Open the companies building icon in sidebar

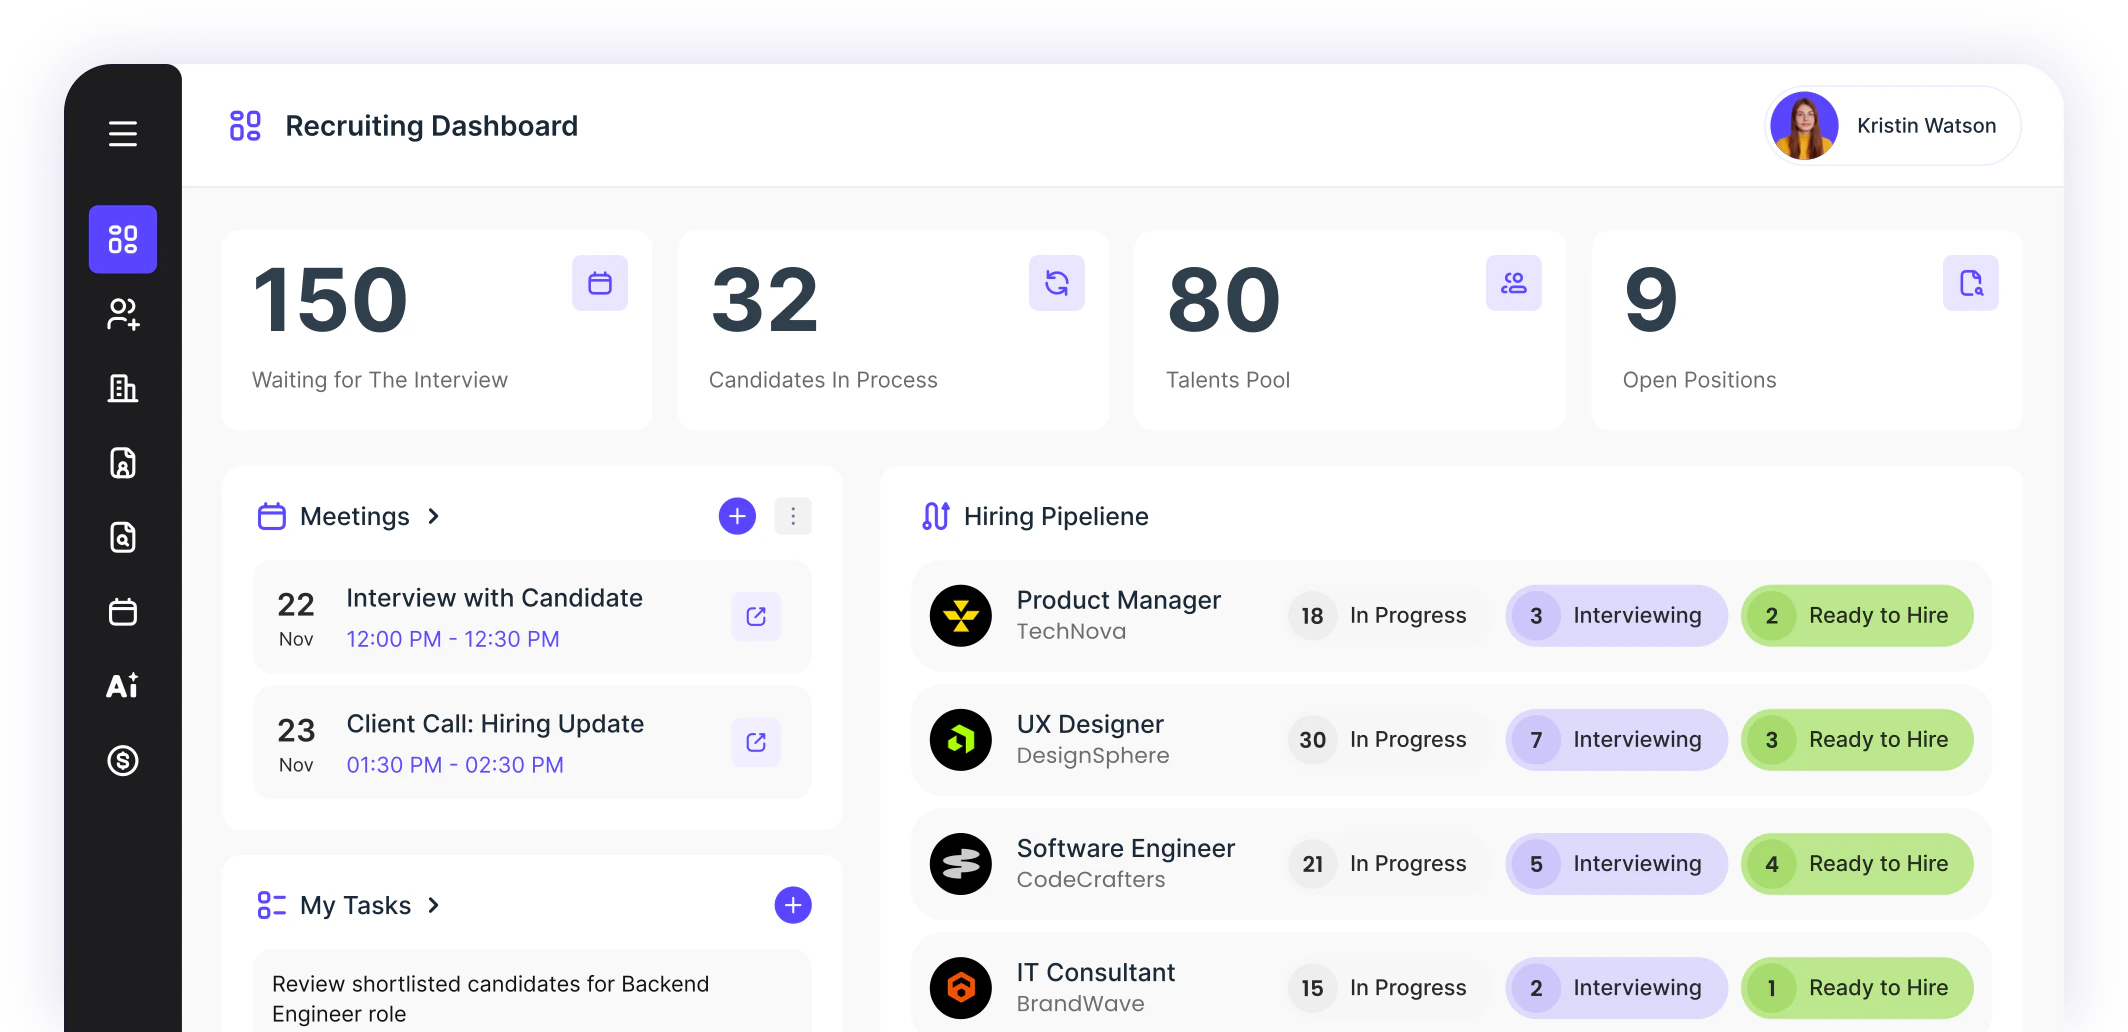pyautogui.click(x=123, y=388)
